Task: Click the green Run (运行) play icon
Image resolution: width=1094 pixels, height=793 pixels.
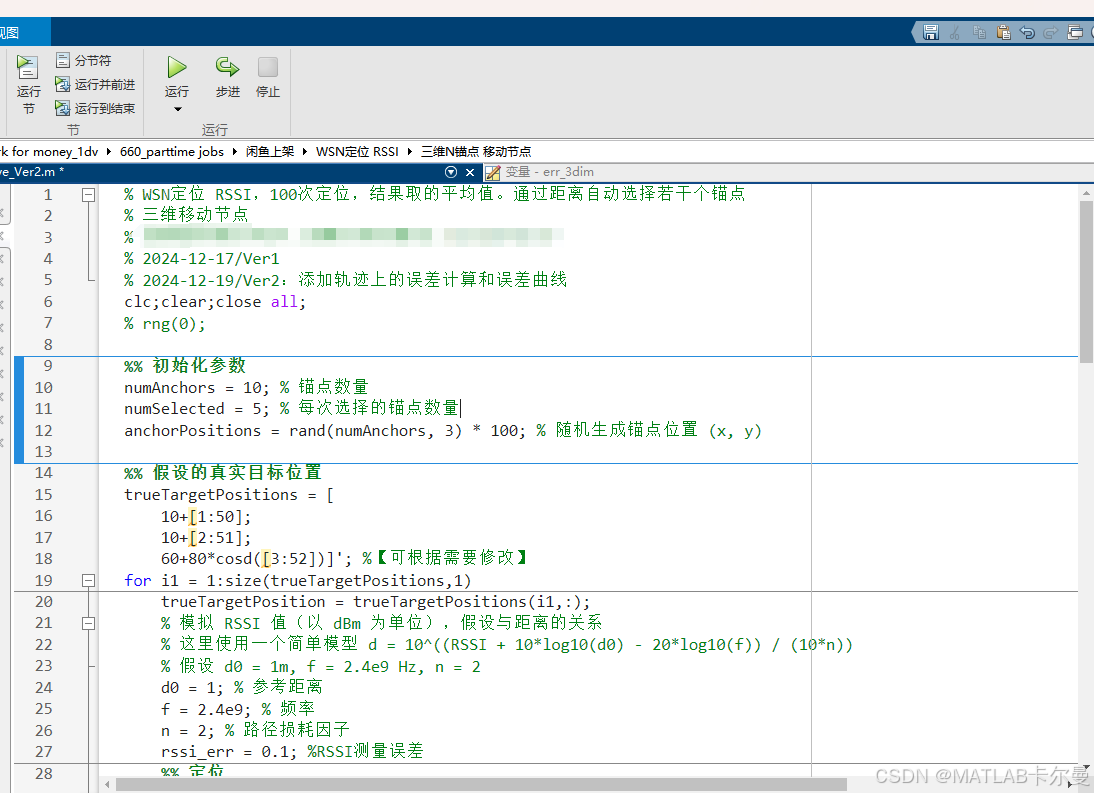Action: pyautogui.click(x=177, y=68)
